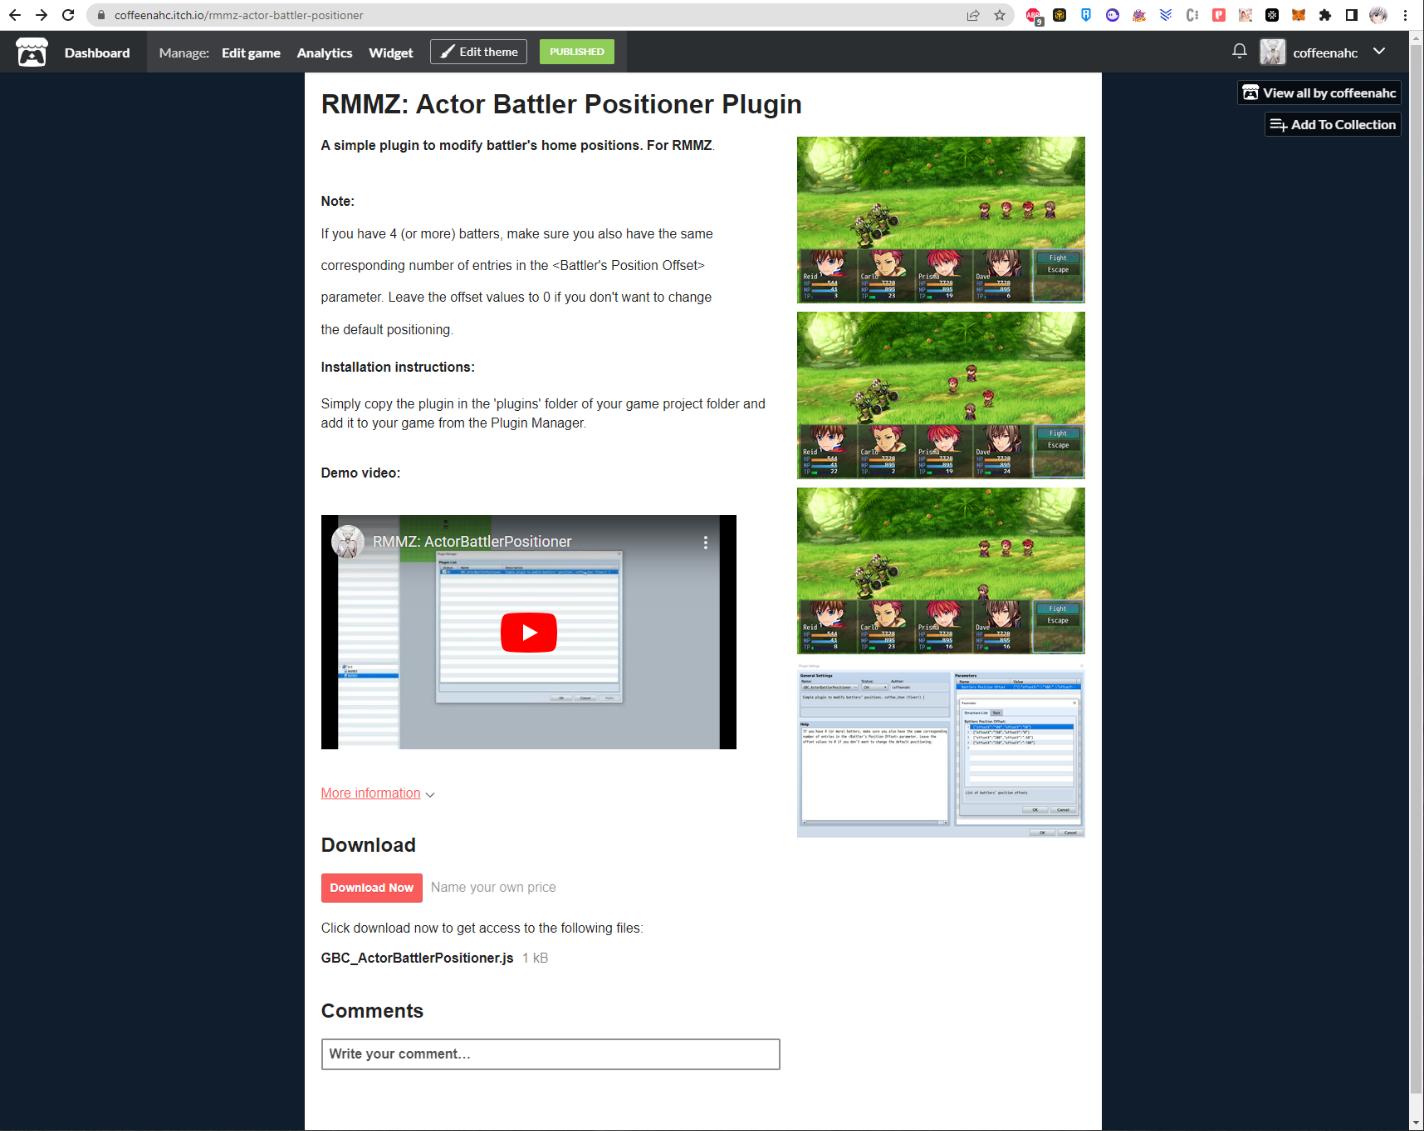Click the Chrome profile avatar
Viewport: 1424px width, 1131px height.
1378,15
